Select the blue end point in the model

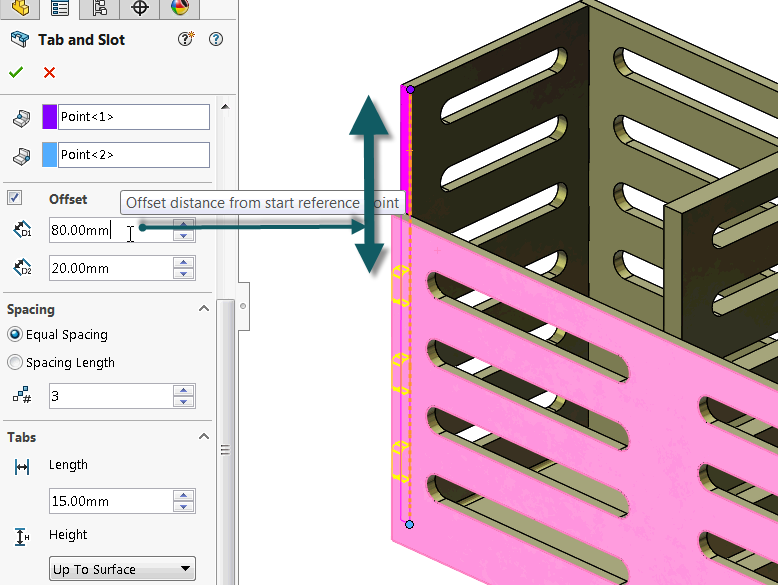point(409,524)
